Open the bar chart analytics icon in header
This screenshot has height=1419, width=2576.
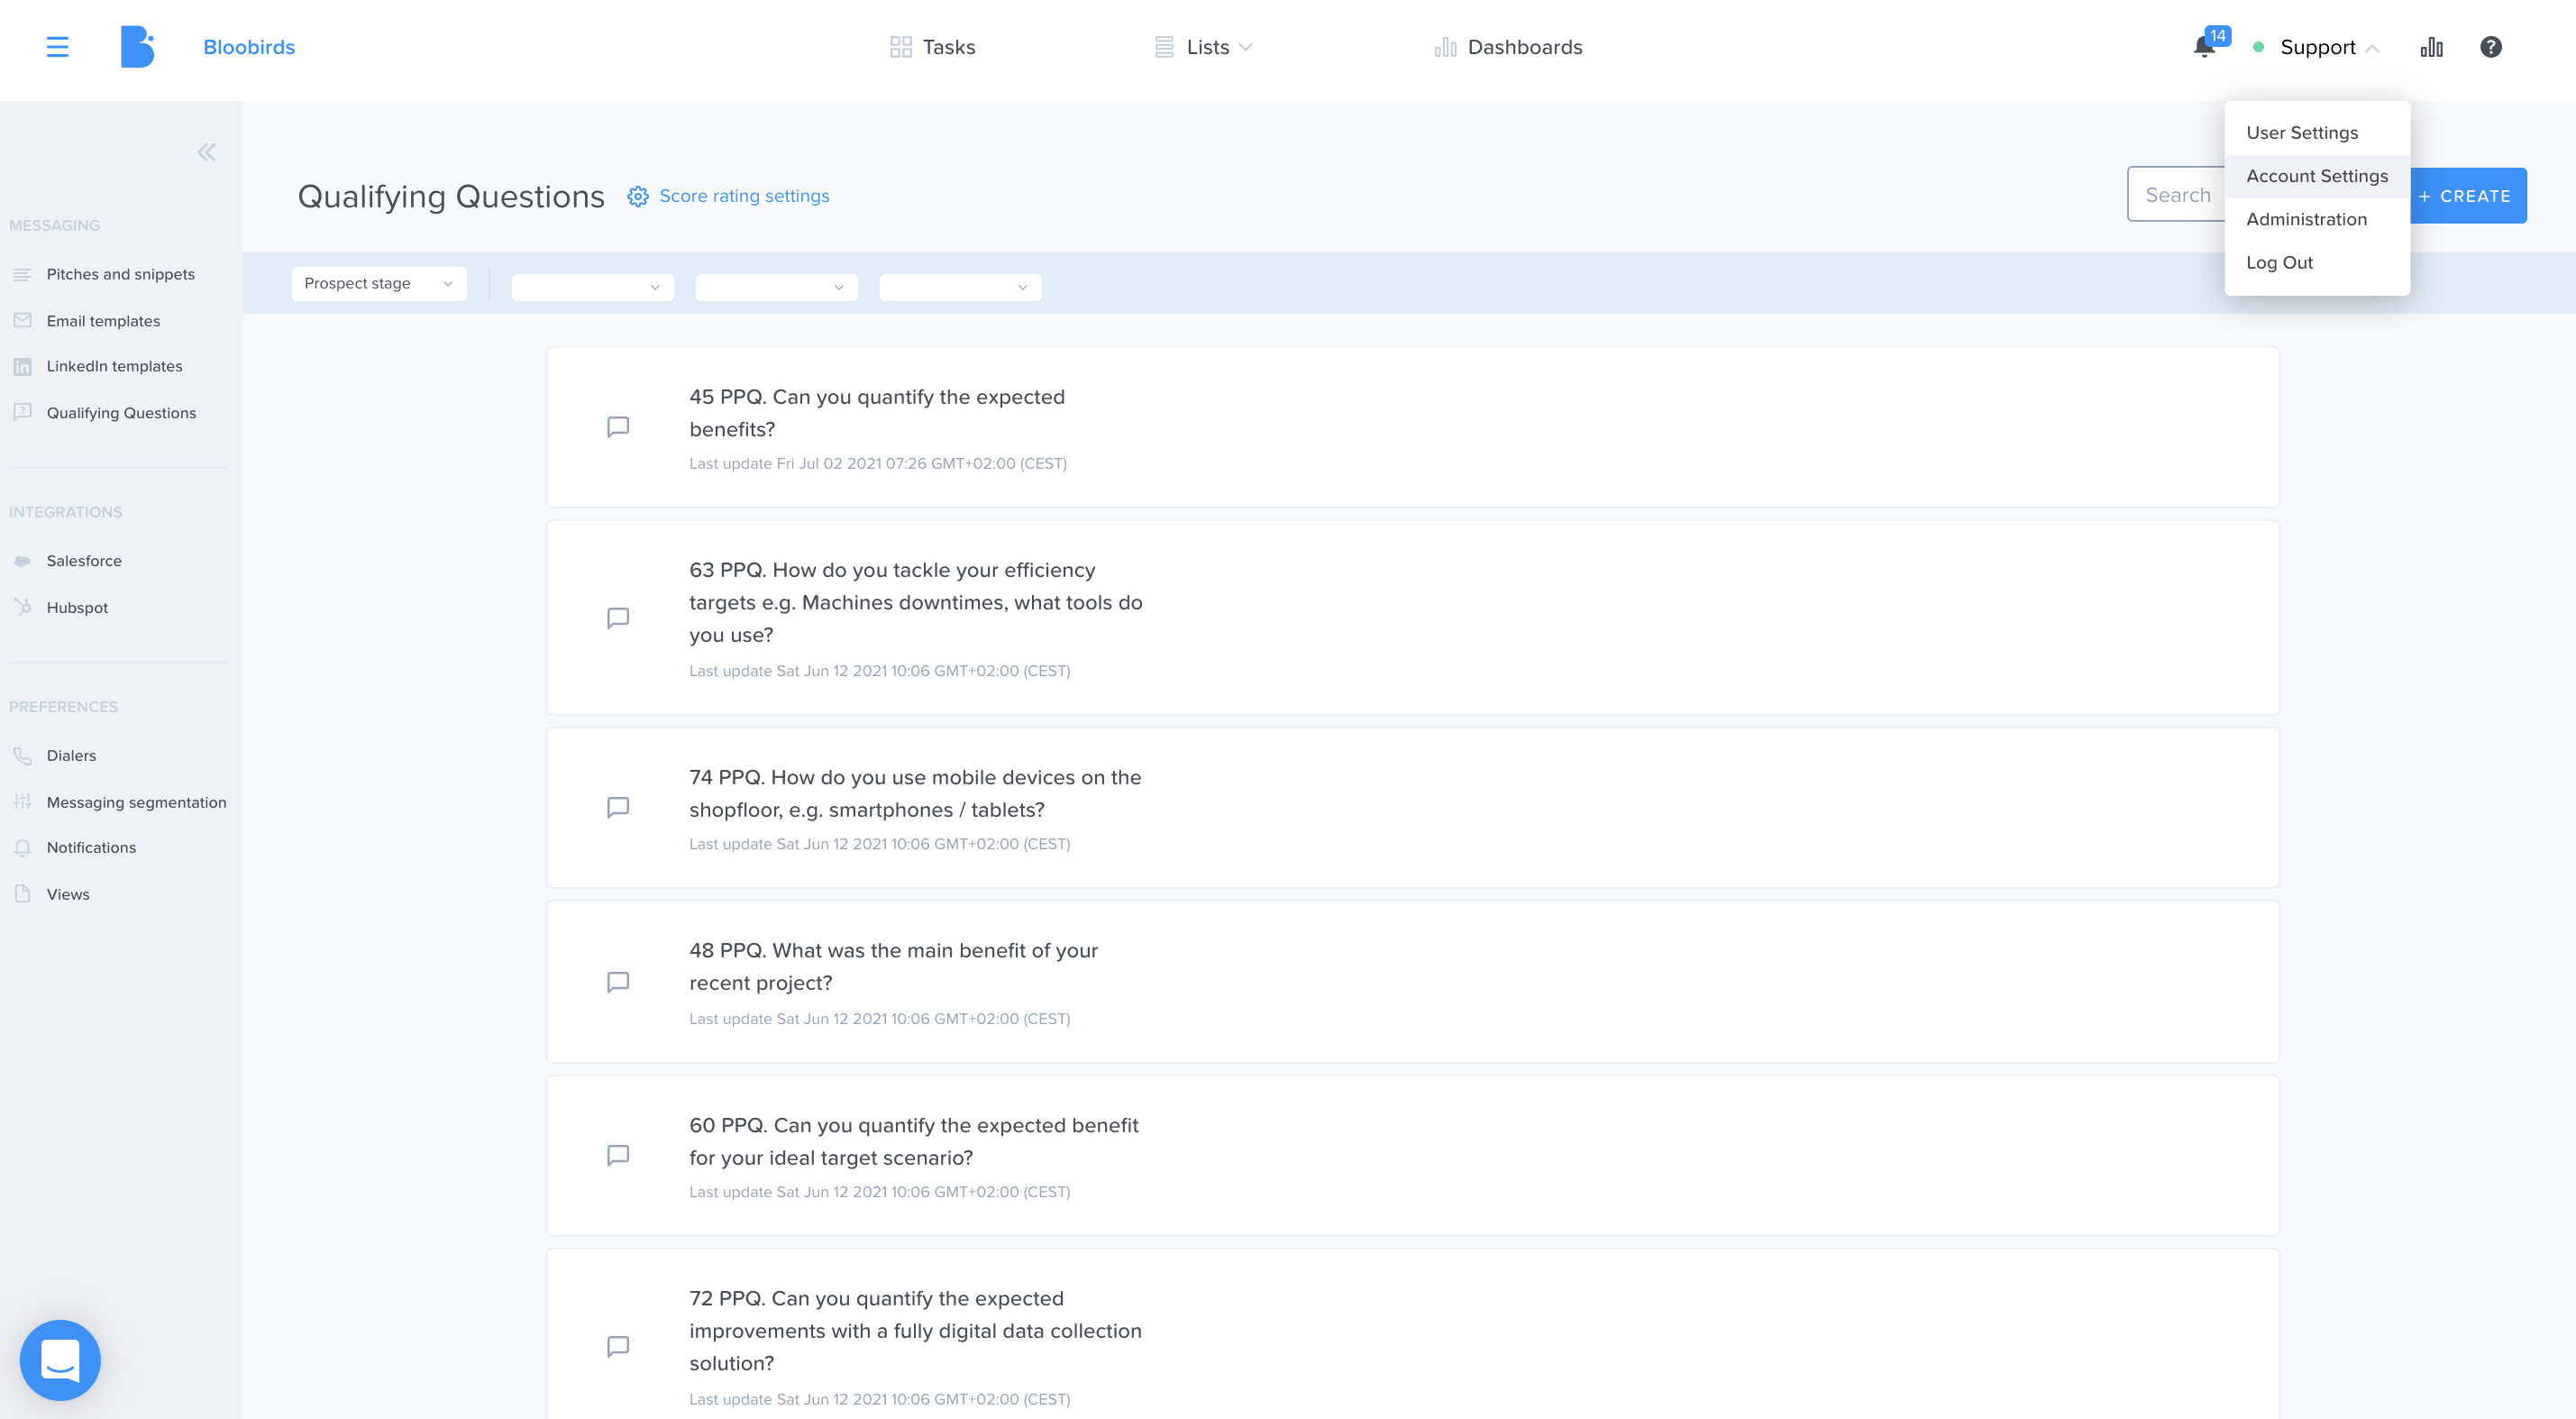(2431, 47)
